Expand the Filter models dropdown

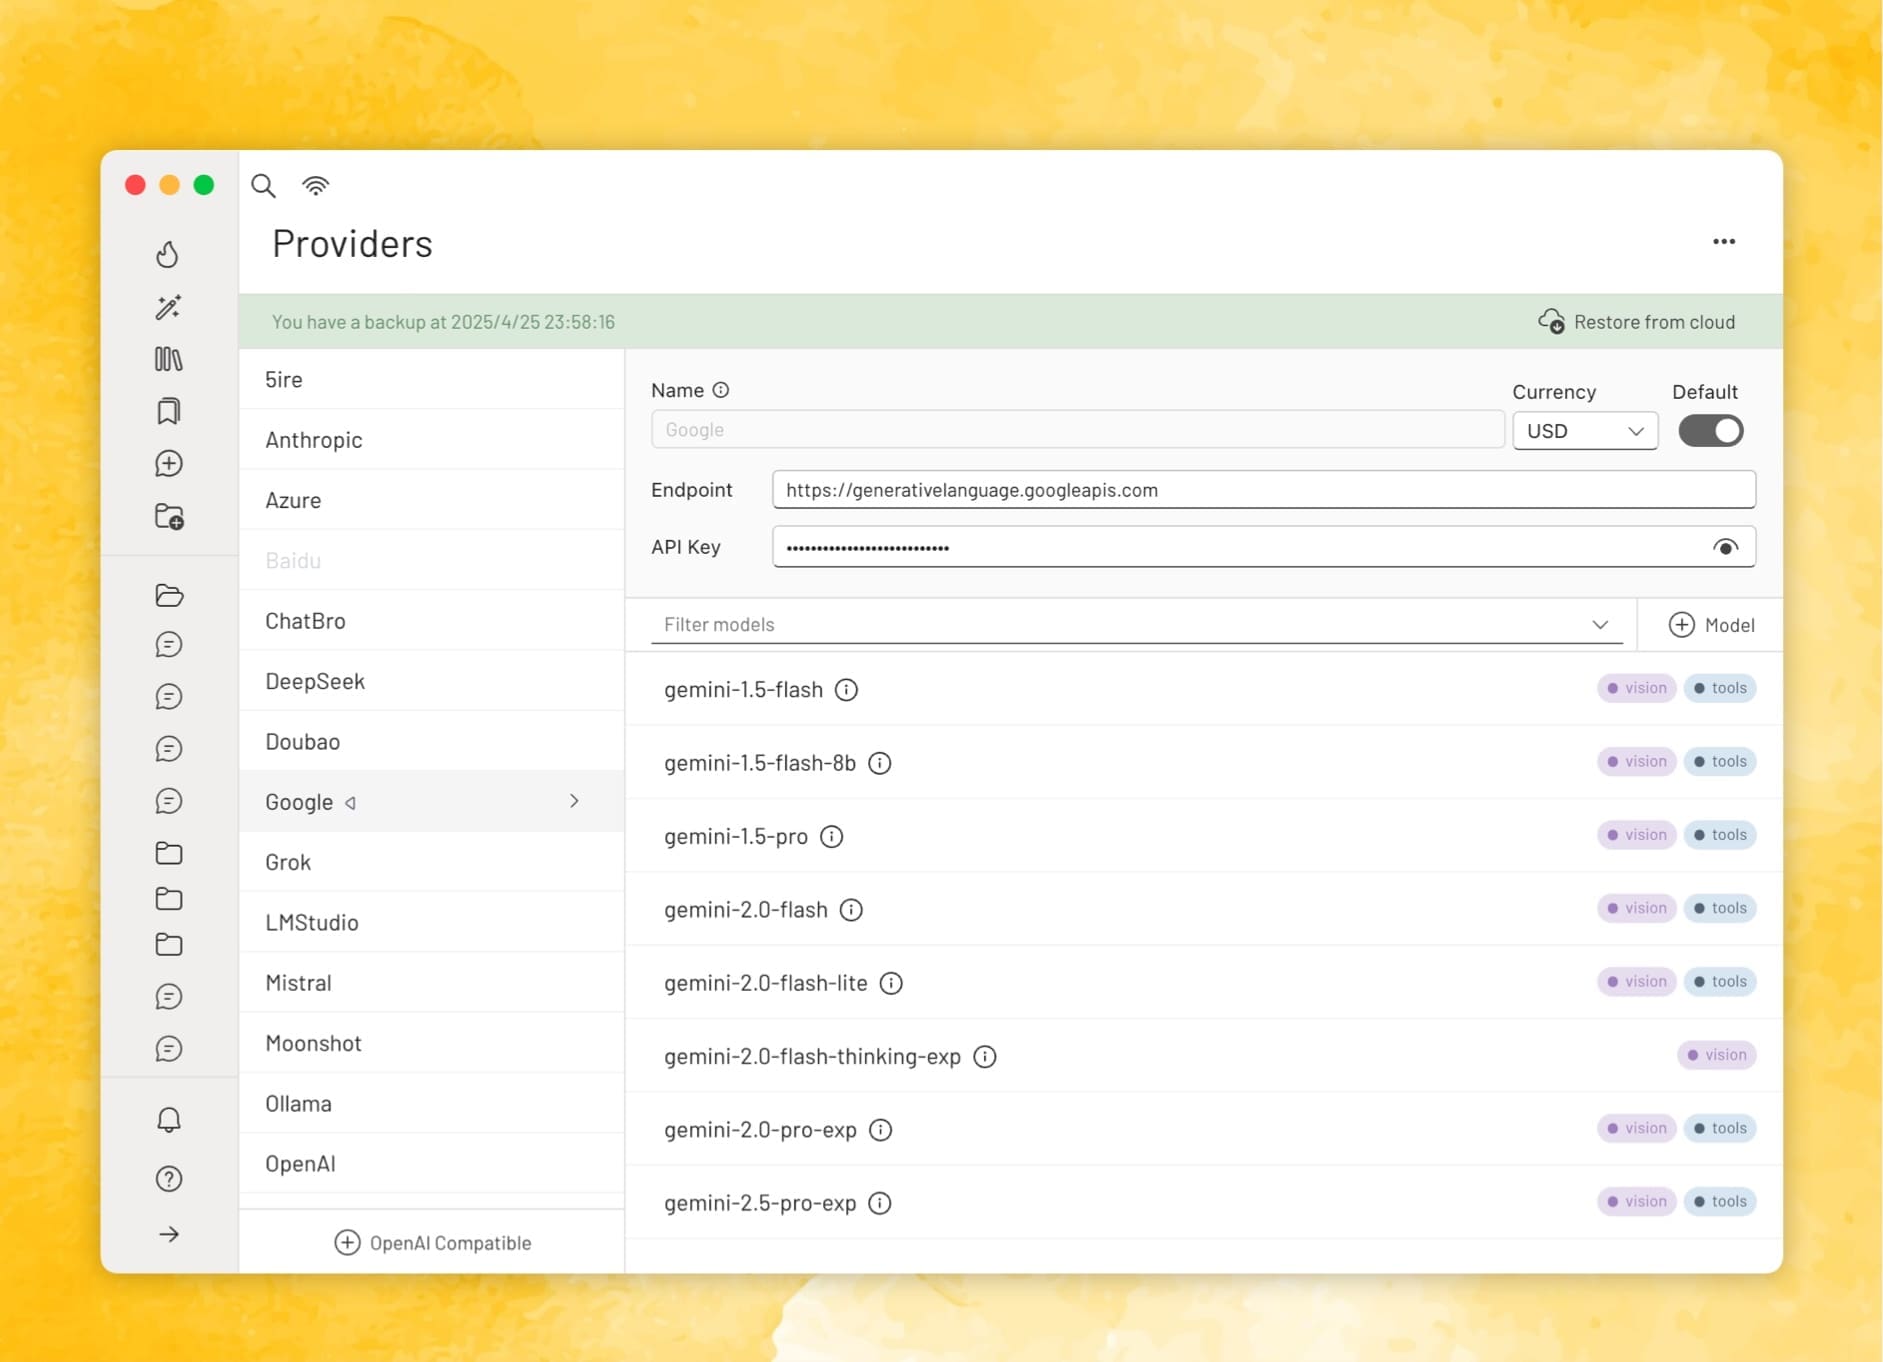[1600, 624]
